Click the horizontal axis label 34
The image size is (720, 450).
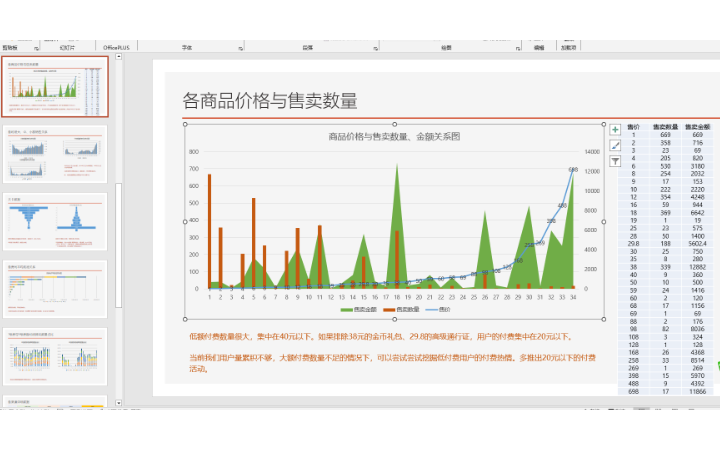[x=573, y=298]
